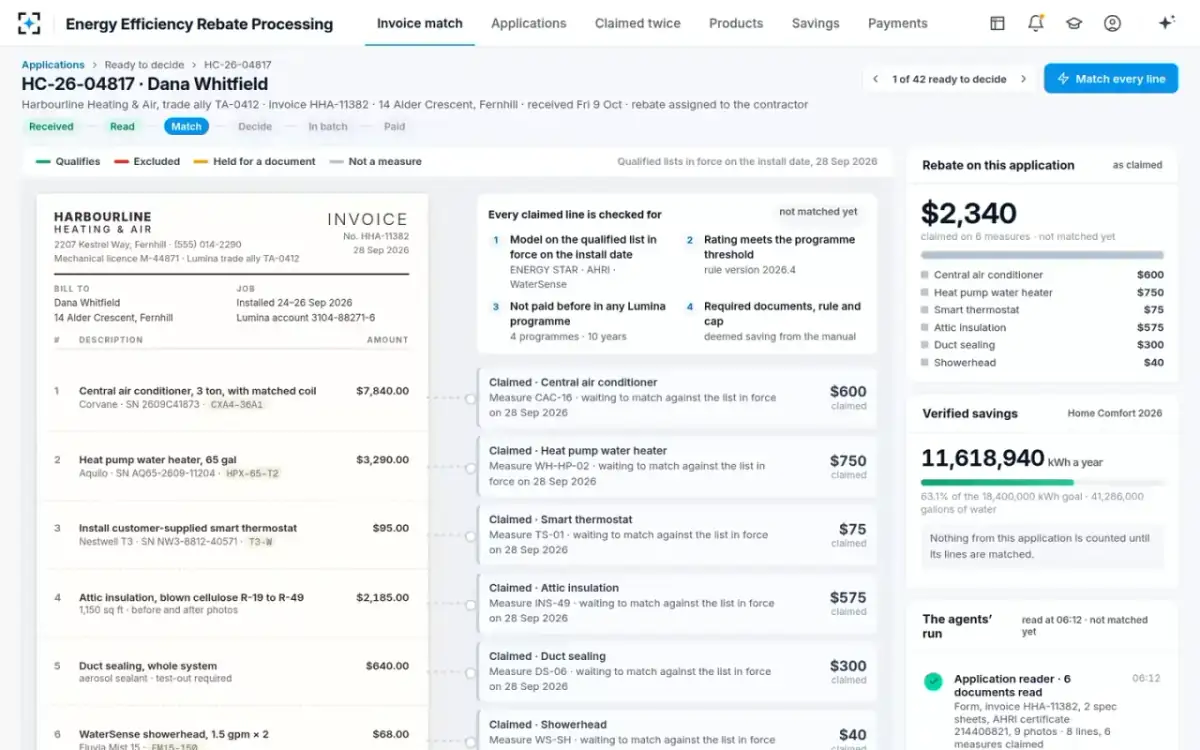Open the Applications tab

529,23
